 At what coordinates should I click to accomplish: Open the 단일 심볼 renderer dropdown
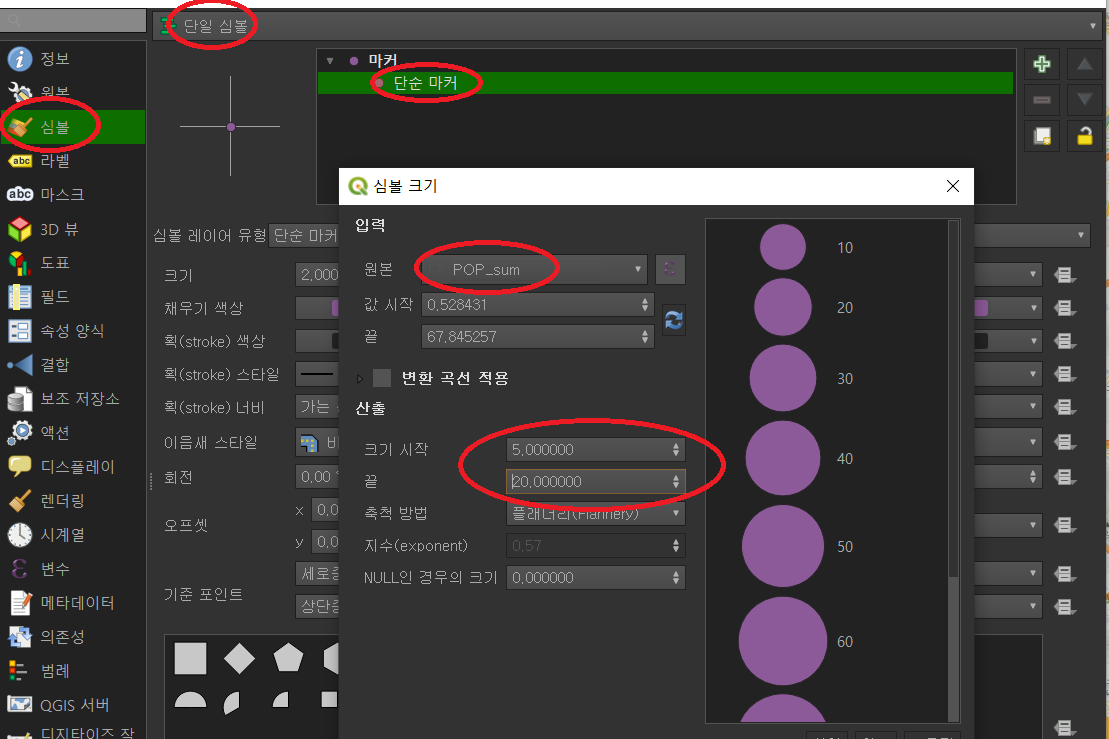(627, 26)
